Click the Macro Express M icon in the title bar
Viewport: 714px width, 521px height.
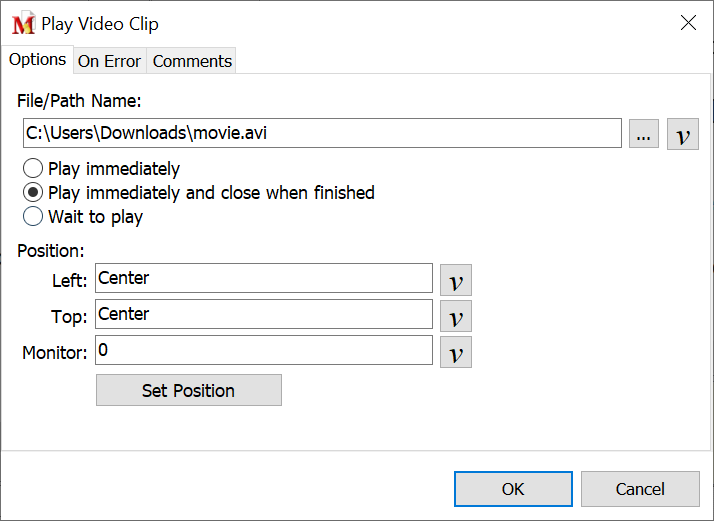pos(23,24)
